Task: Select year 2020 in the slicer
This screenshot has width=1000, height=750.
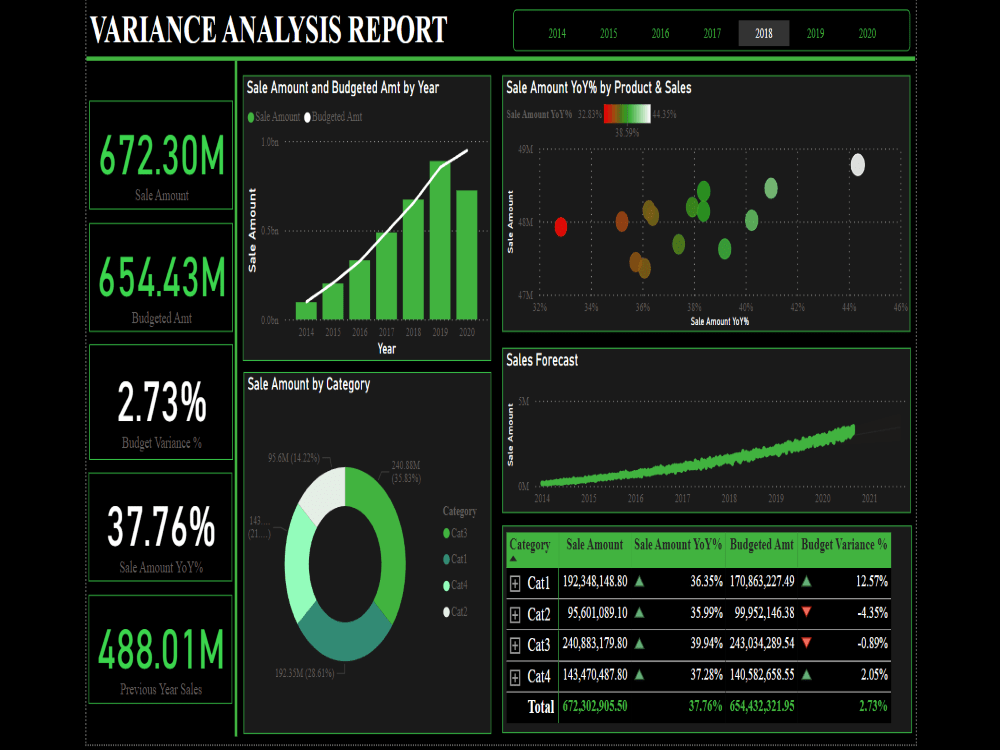Action: (866, 33)
